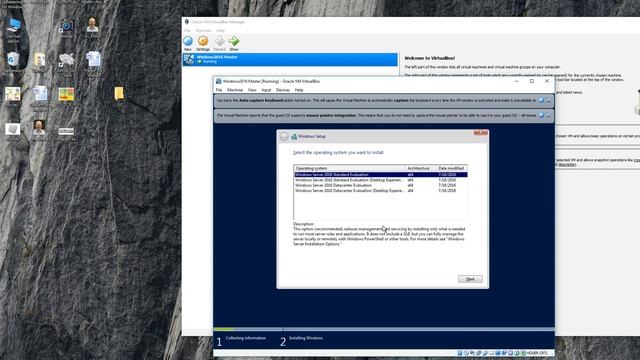Open File menu in the running VM window

tap(219, 90)
